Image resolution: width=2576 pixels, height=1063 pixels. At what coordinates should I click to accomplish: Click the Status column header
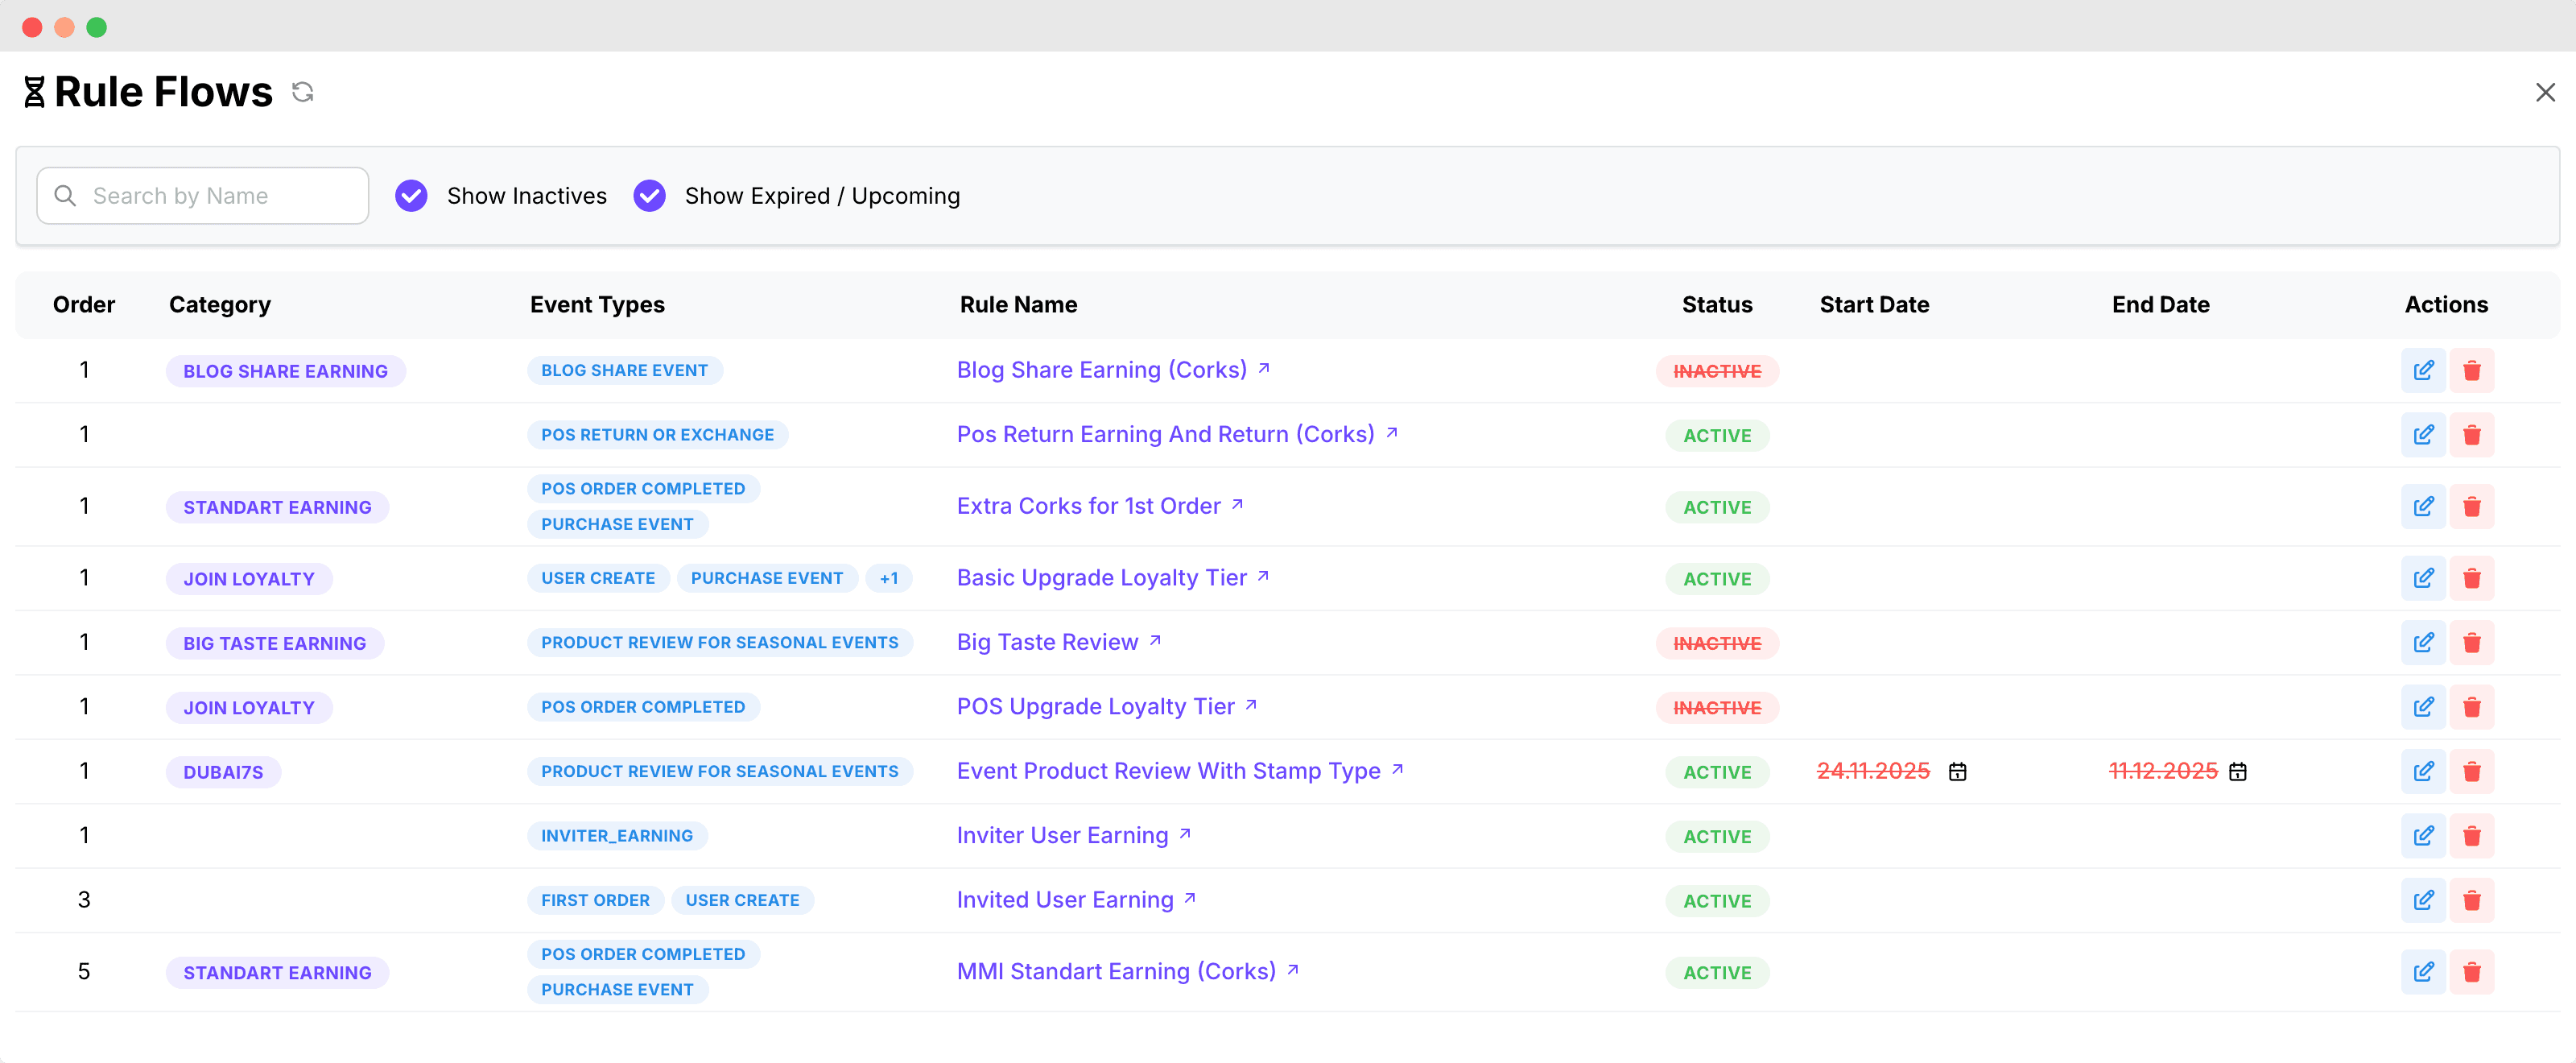pos(1716,305)
